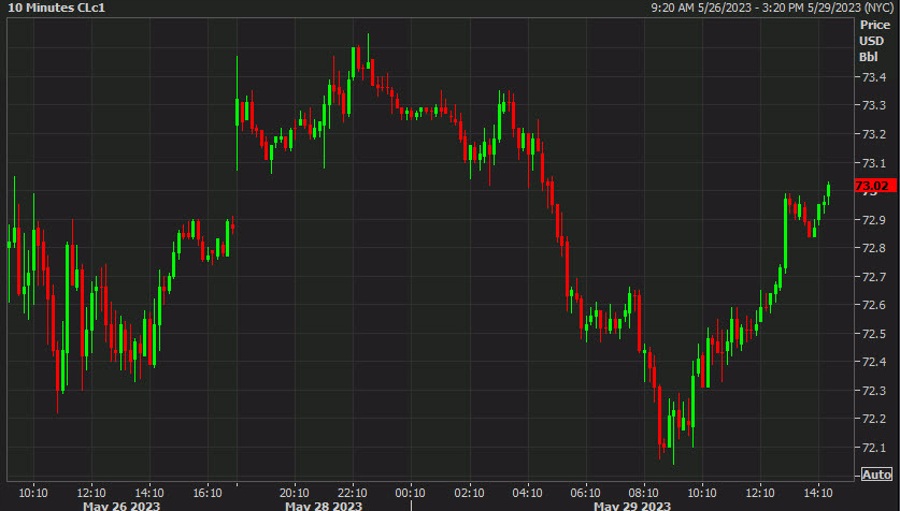
Task: Click the May 29 2023 date label
Action: pos(632,506)
